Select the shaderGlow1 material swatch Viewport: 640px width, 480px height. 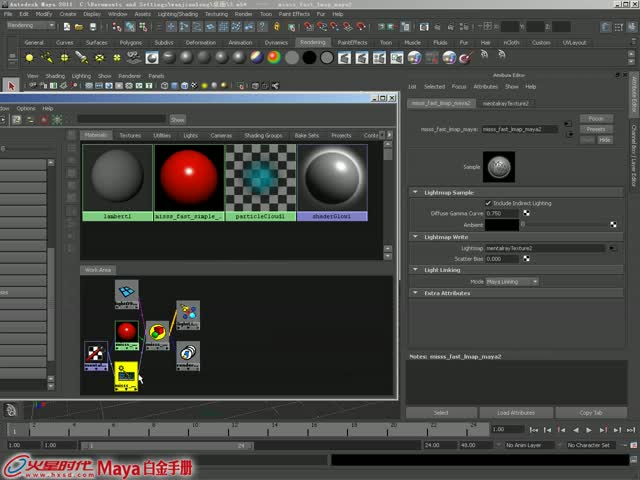tap(332, 178)
